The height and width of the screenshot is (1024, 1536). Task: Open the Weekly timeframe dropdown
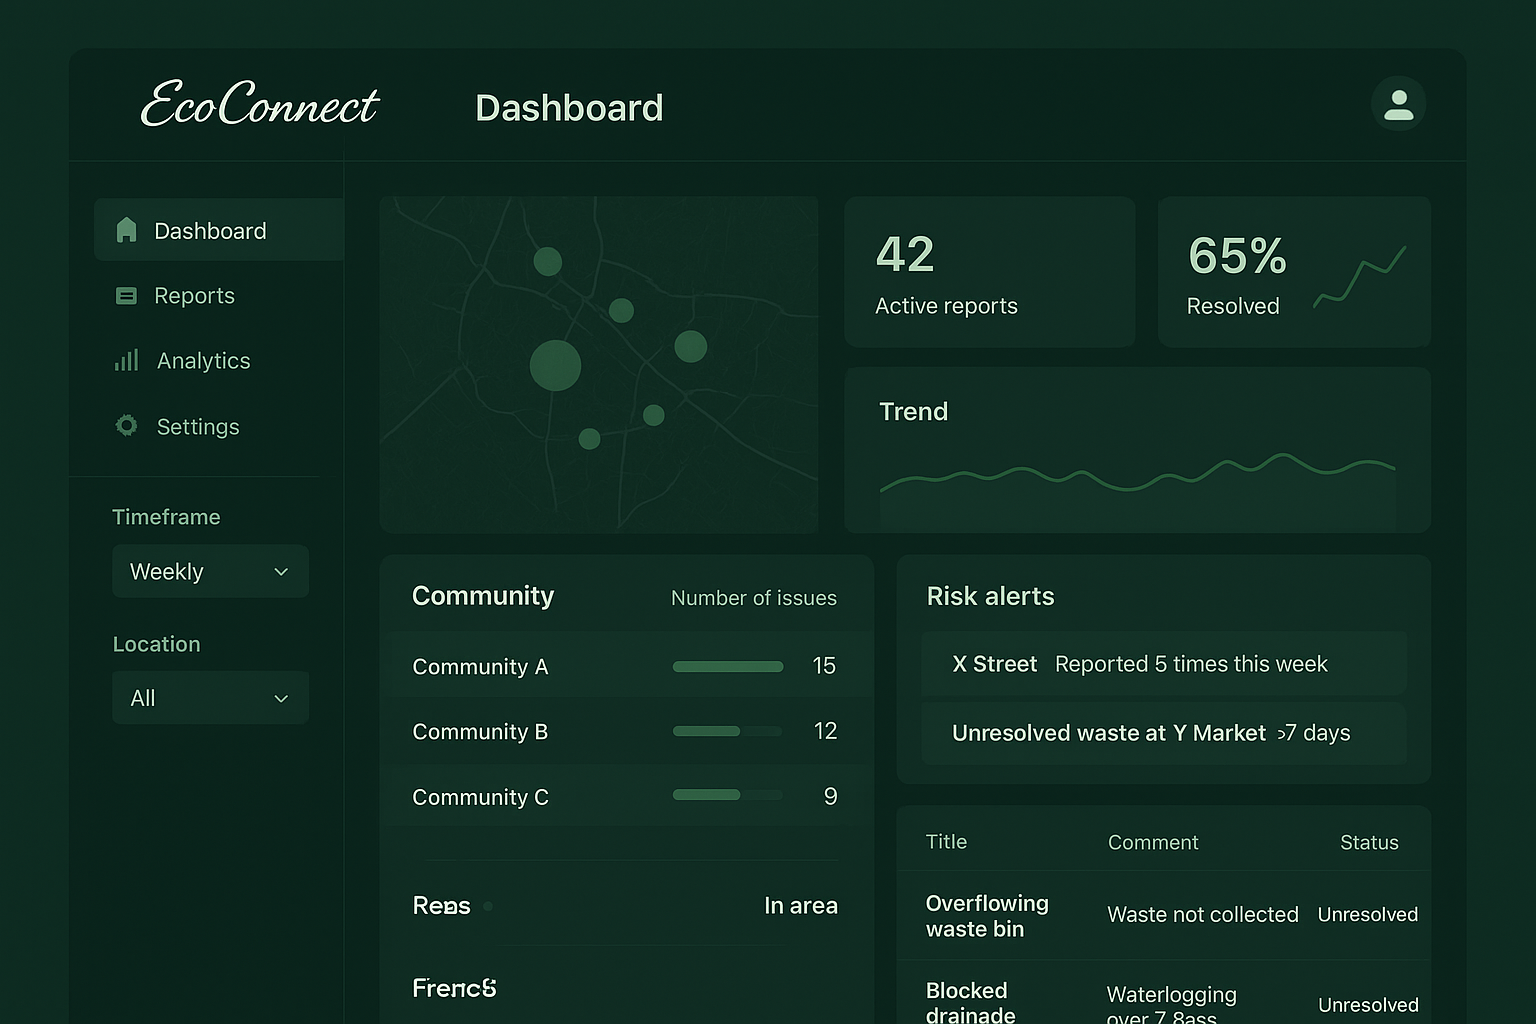pos(210,571)
